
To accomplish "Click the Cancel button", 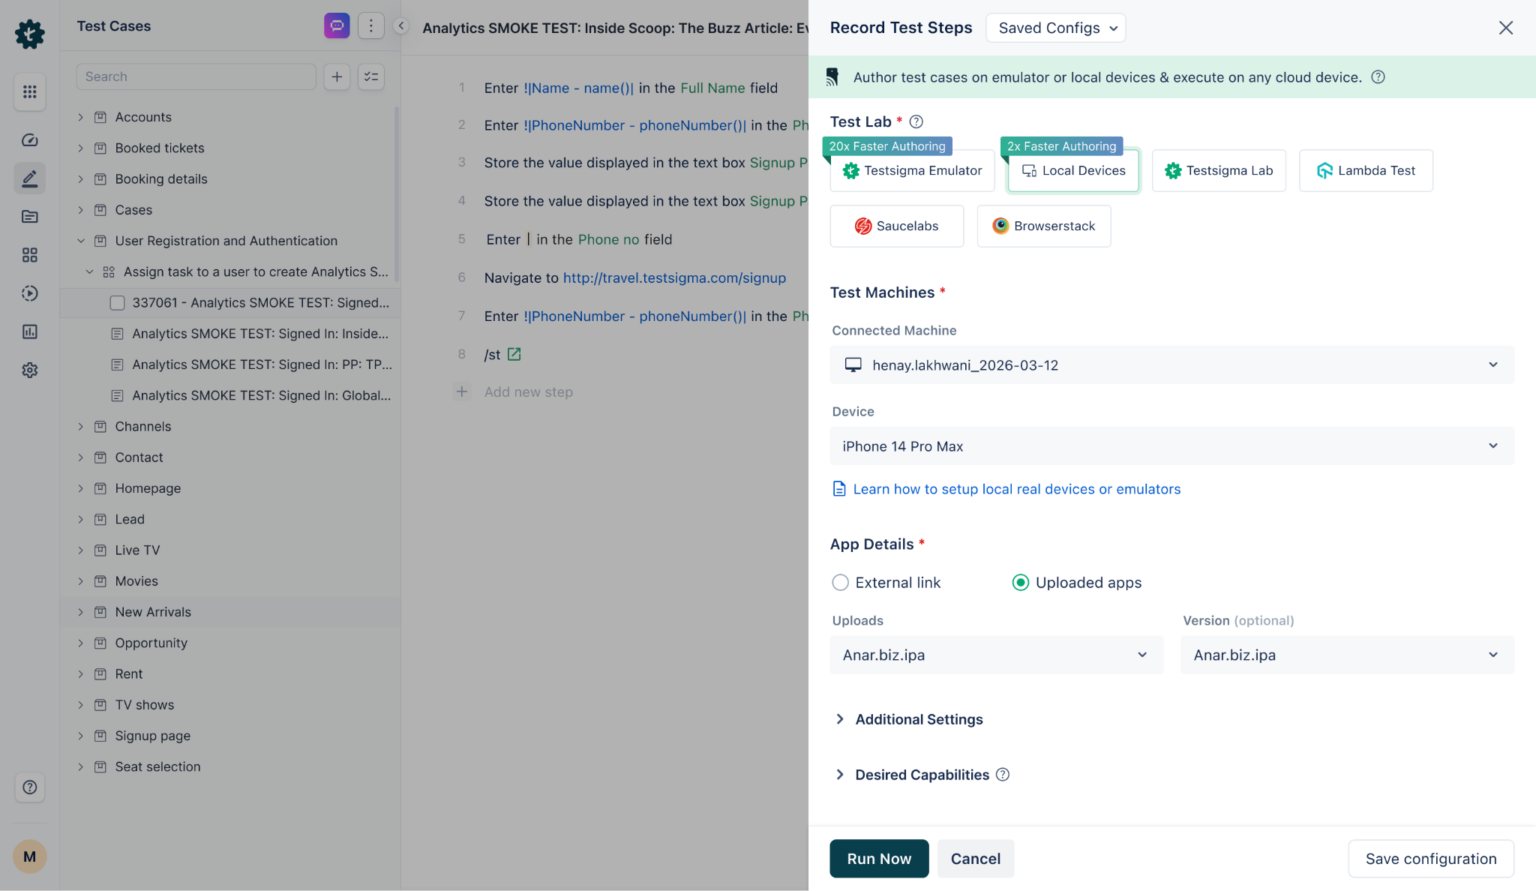I will 976,859.
